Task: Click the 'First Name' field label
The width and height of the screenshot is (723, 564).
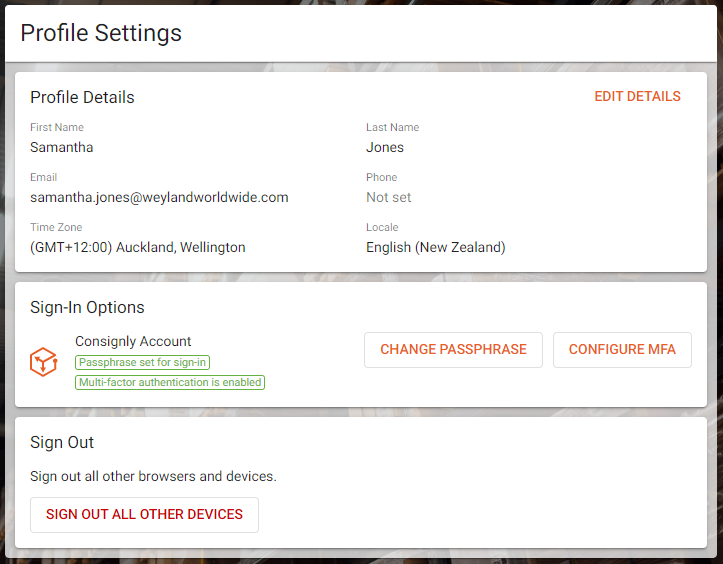Action: (57, 128)
